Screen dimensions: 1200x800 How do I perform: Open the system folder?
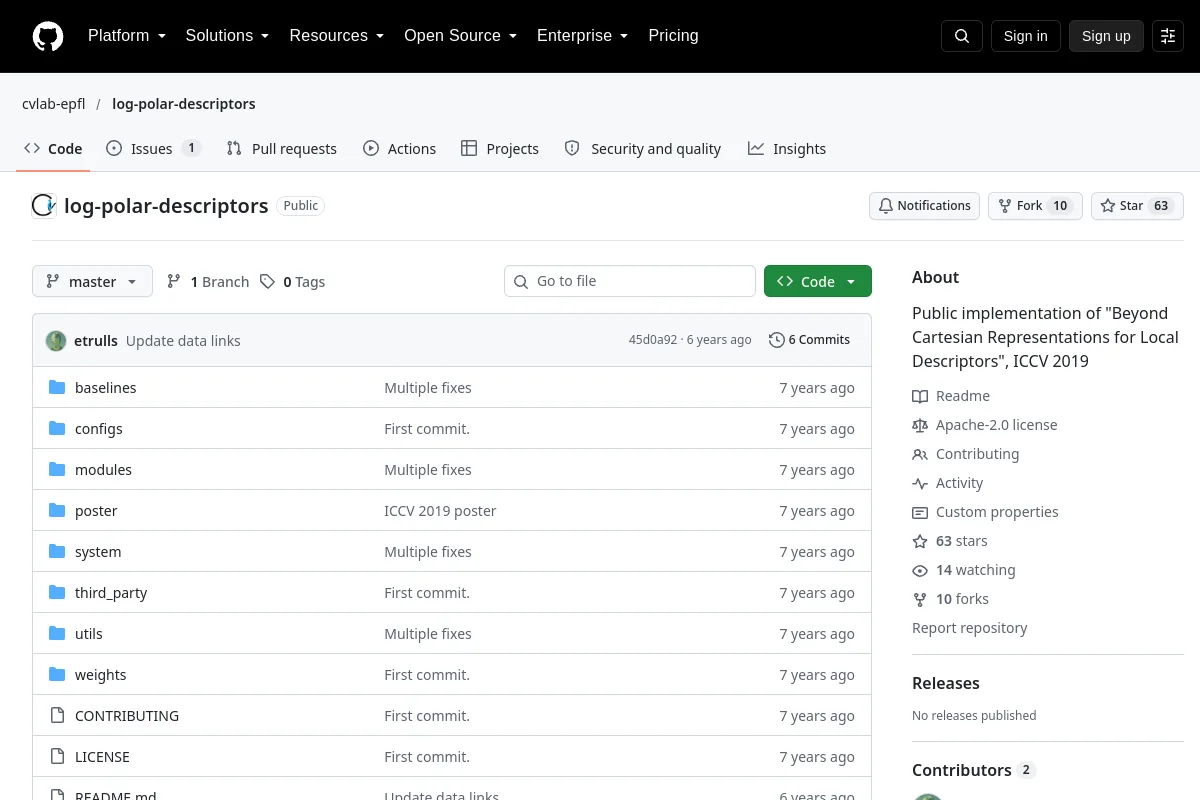(x=98, y=552)
